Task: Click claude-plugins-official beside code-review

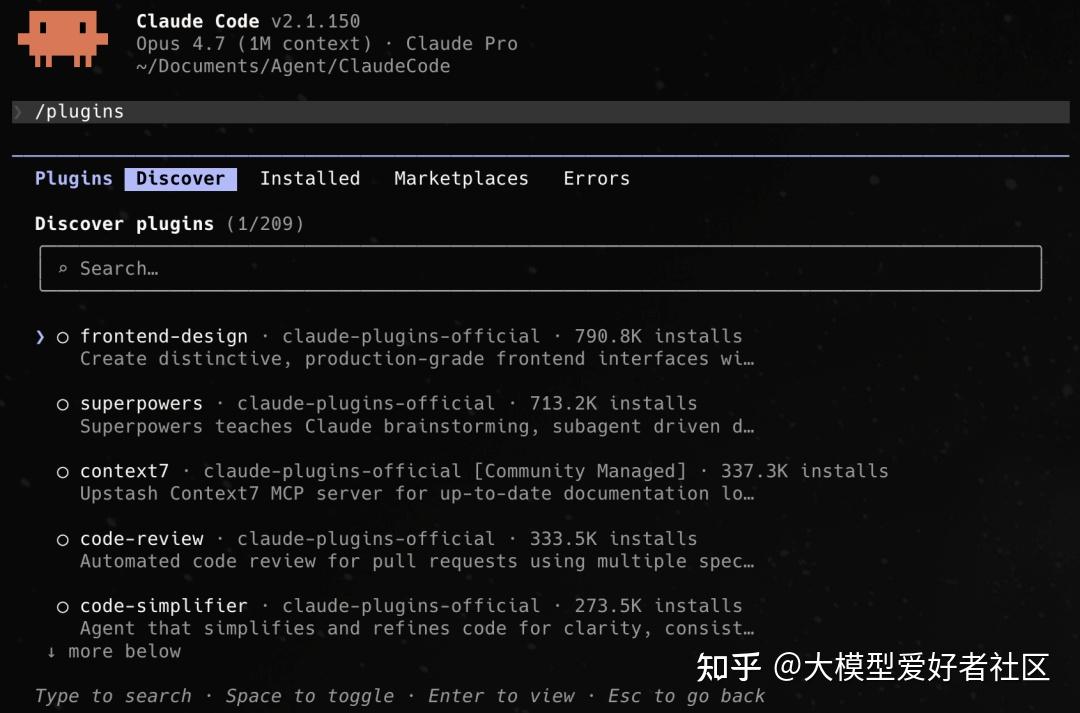Action: [366, 539]
